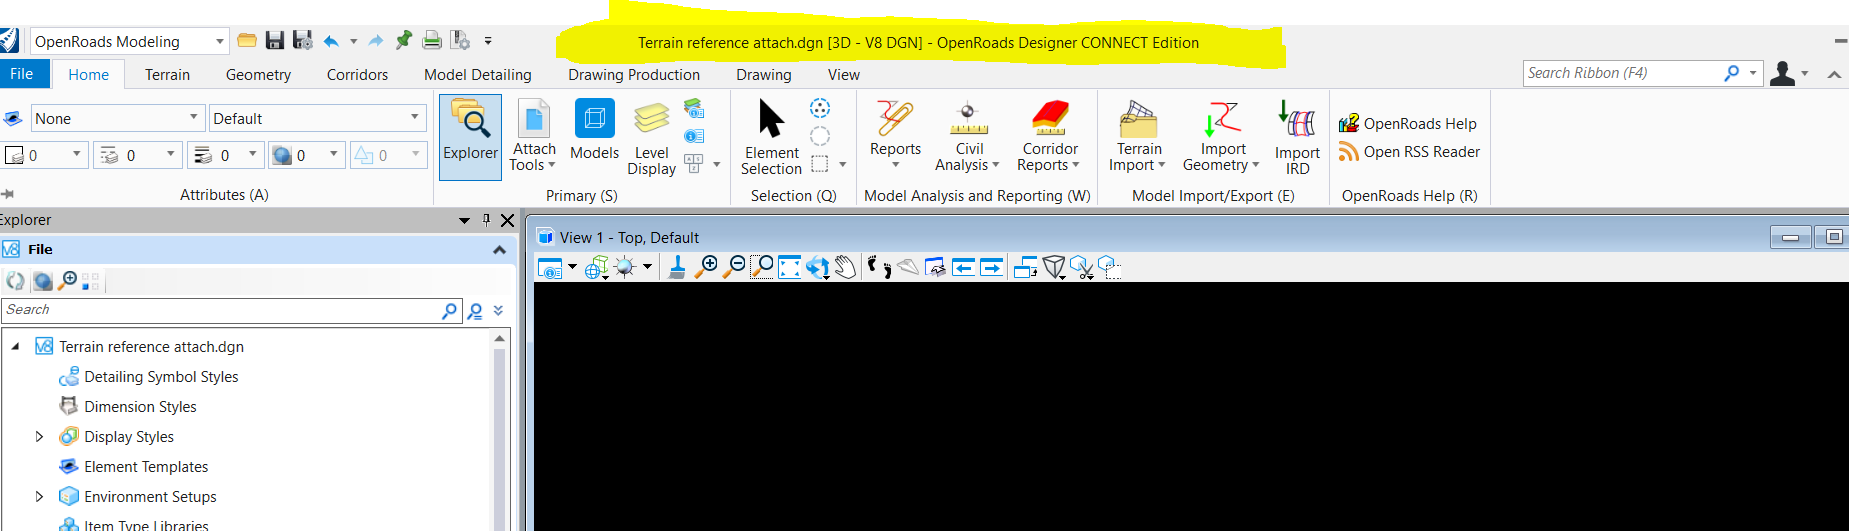Switch to the Geometry ribbon tab

(x=258, y=75)
